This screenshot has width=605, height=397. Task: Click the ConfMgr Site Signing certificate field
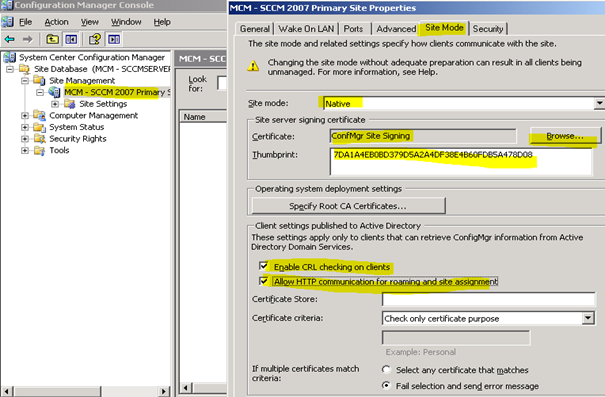click(x=423, y=136)
